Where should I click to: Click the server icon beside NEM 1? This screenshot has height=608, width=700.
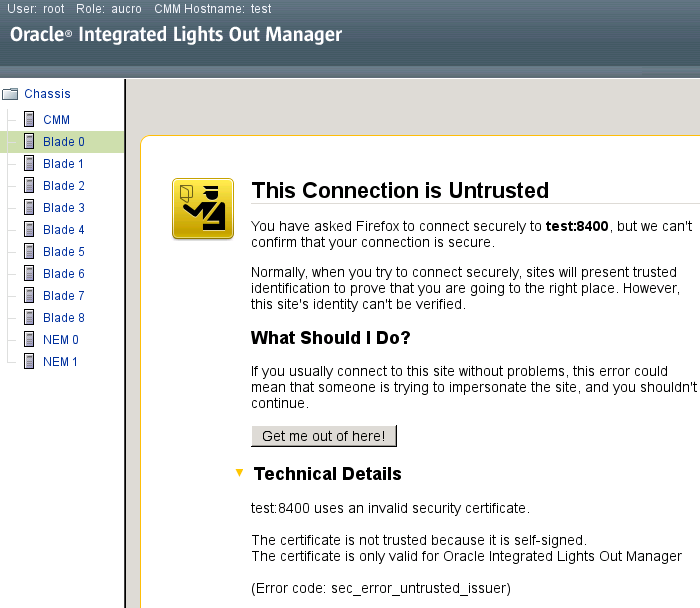point(29,361)
